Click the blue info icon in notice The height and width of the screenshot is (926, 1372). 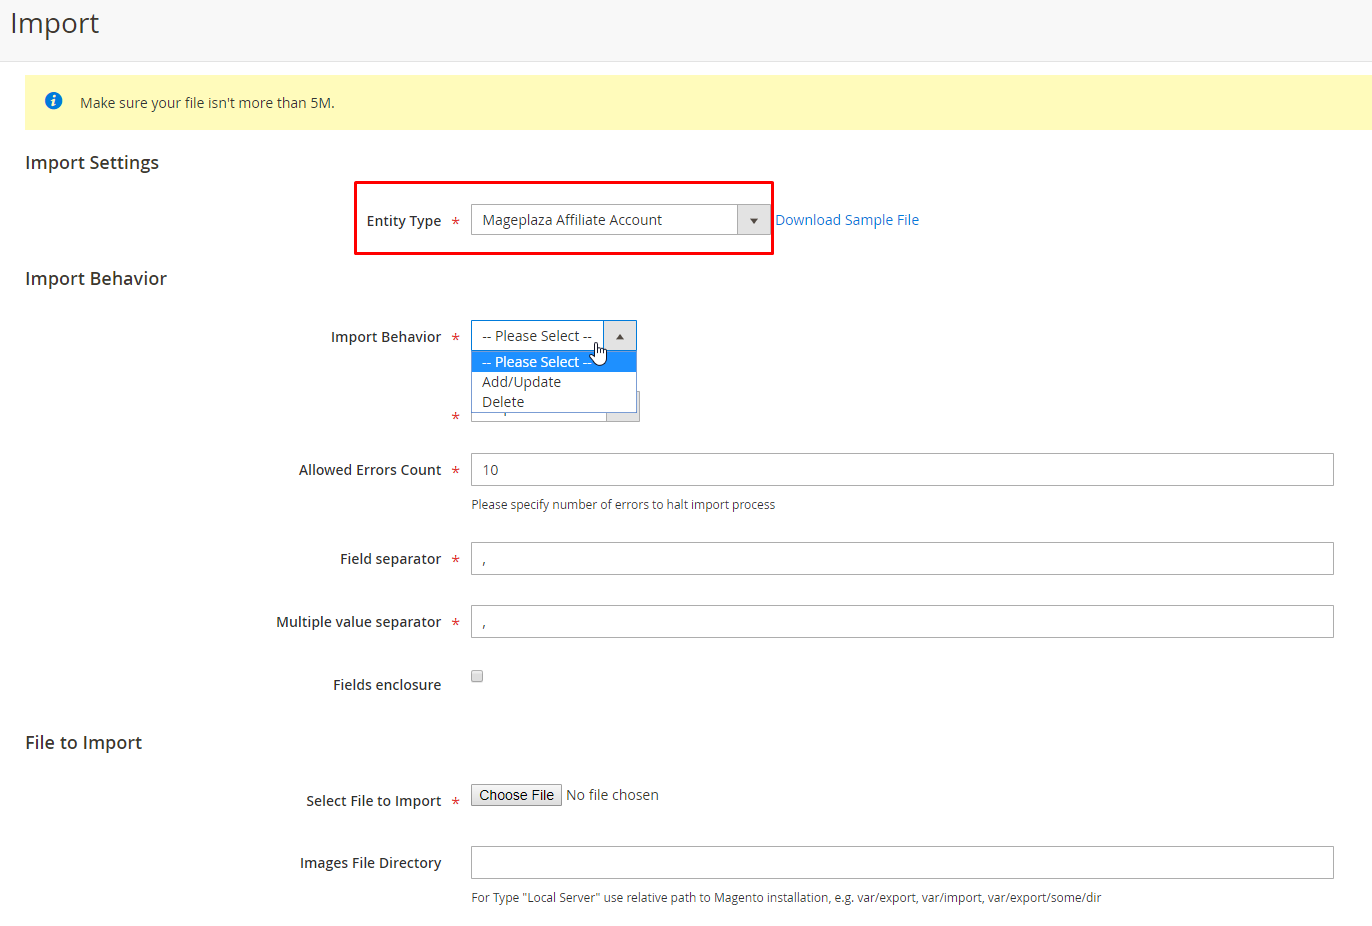(x=54, y=101)
